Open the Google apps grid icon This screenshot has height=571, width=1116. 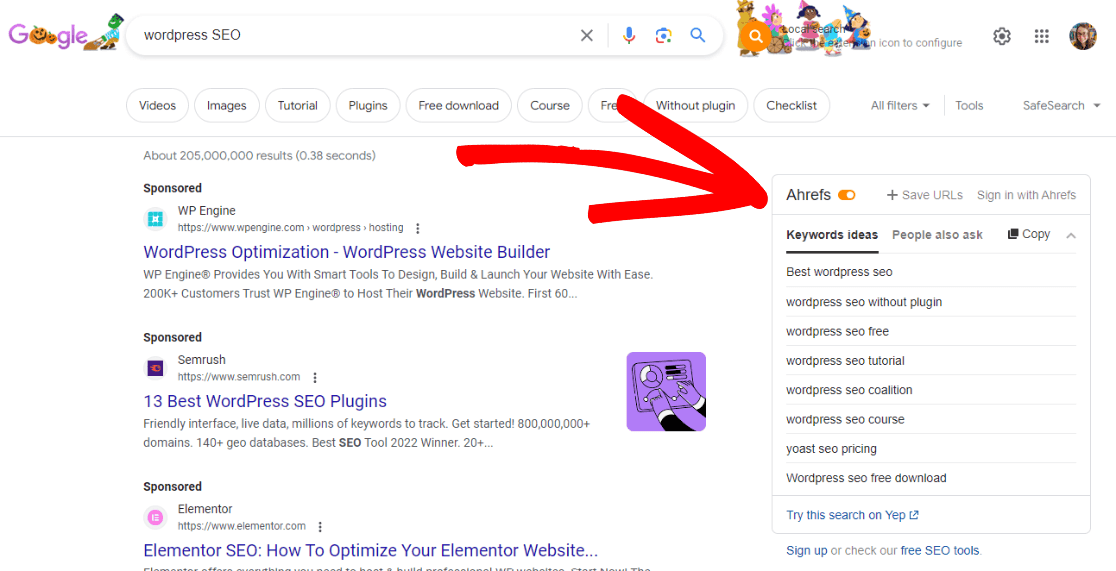coord(1041,36)
